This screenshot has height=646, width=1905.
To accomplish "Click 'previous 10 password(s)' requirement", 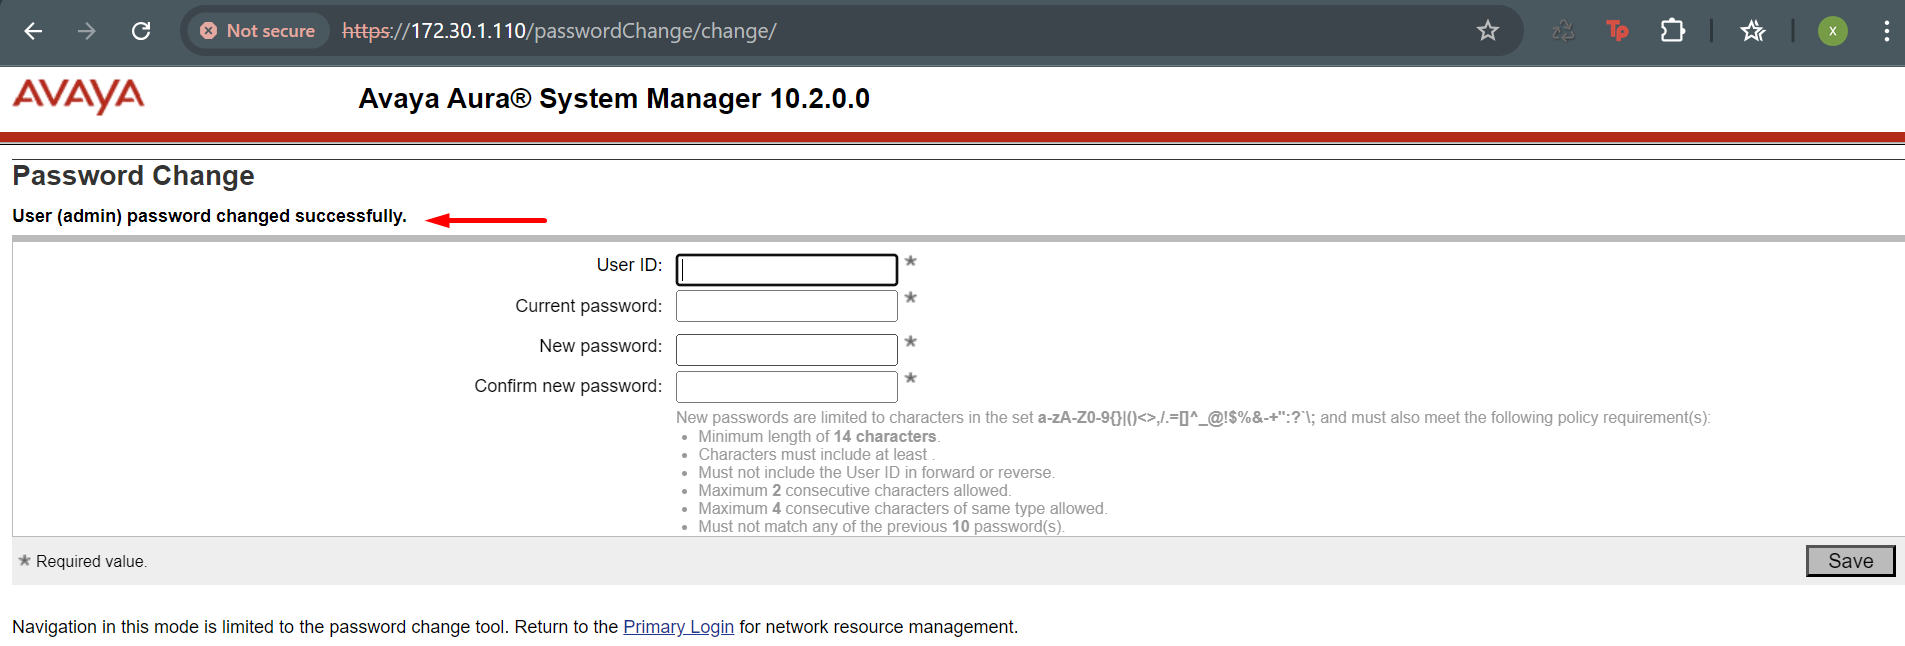I will tap(881, 527).
